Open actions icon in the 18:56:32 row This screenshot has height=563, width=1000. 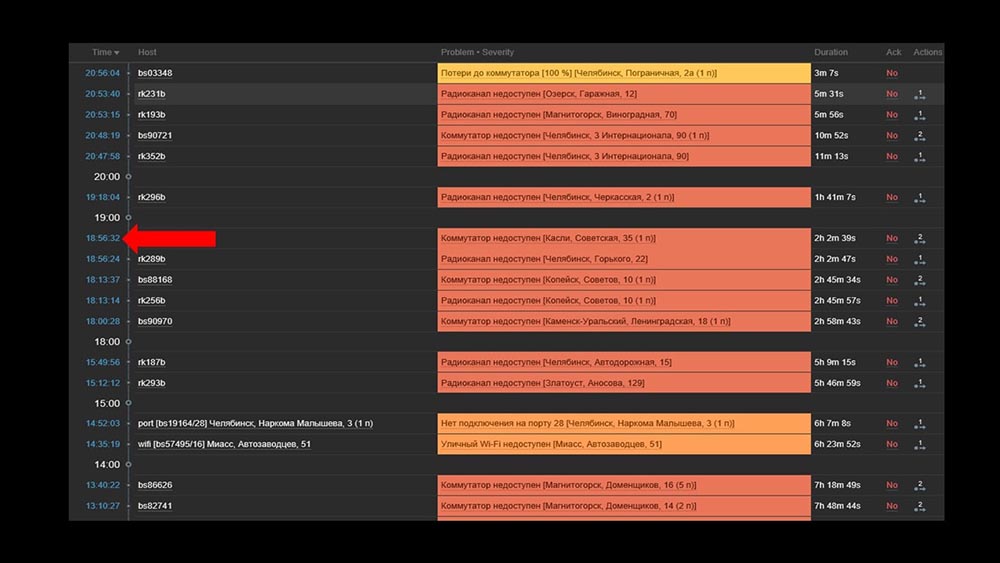919,238
